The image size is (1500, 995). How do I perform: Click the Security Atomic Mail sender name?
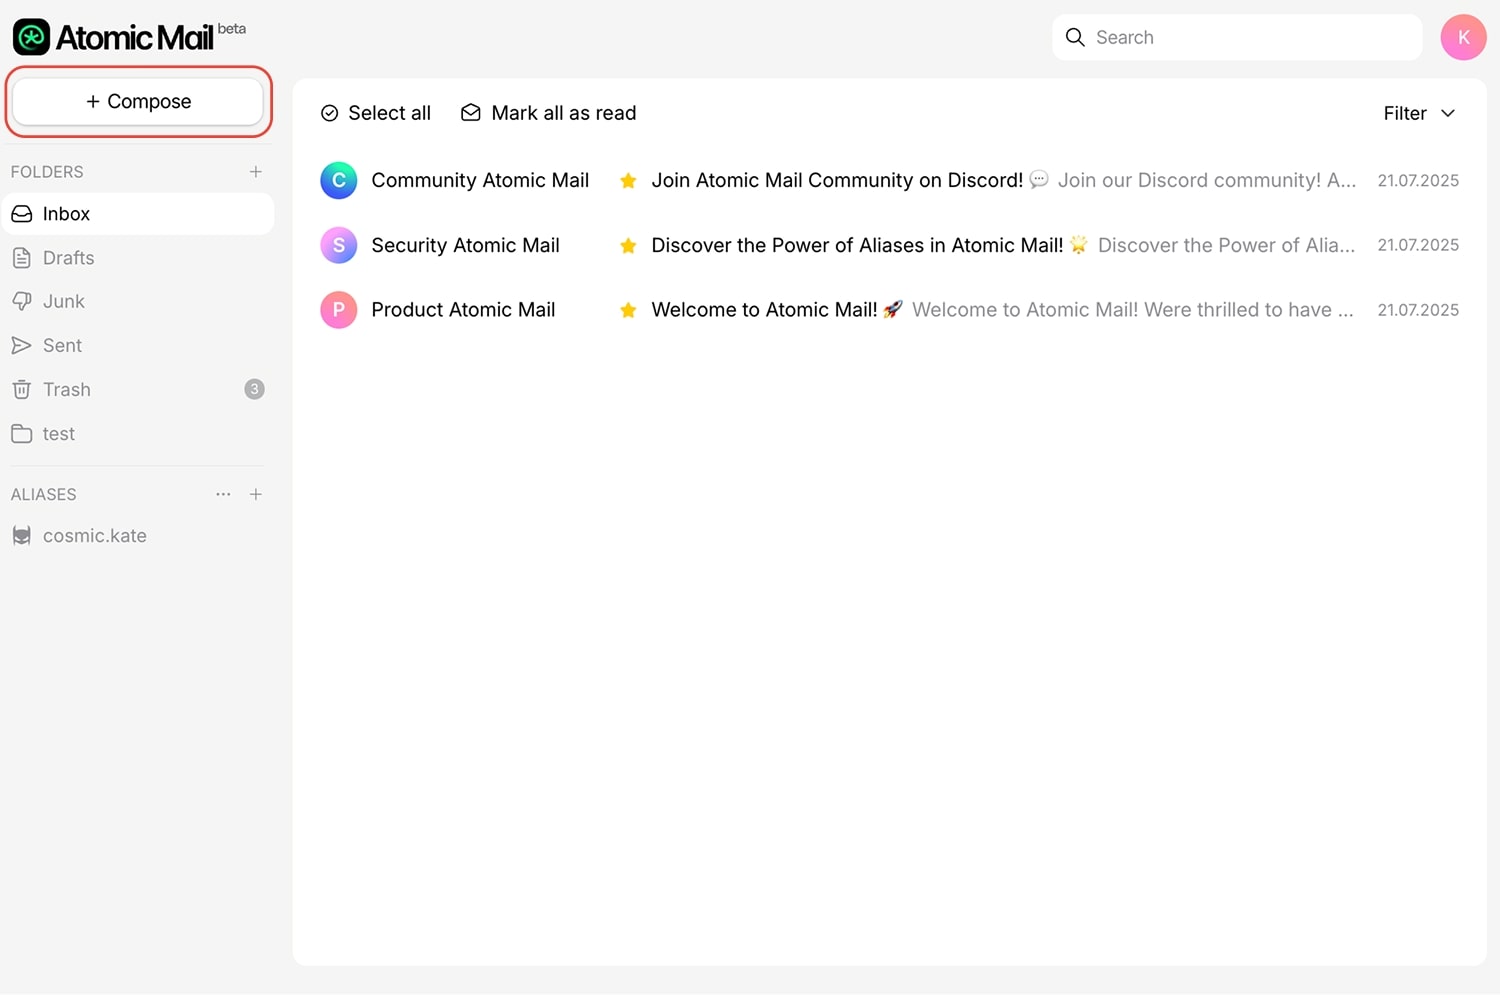click(x=465, y=245)
